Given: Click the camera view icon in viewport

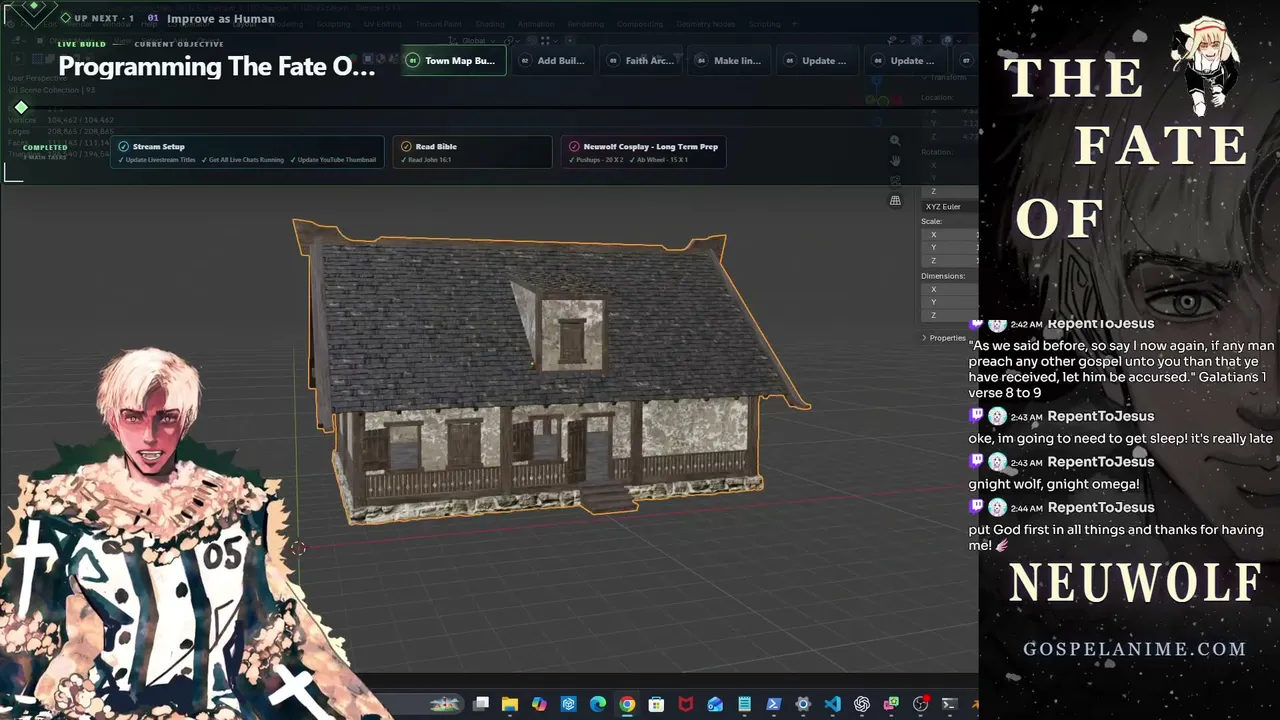Looking at the screenshot, I should [x=895, y=180].
